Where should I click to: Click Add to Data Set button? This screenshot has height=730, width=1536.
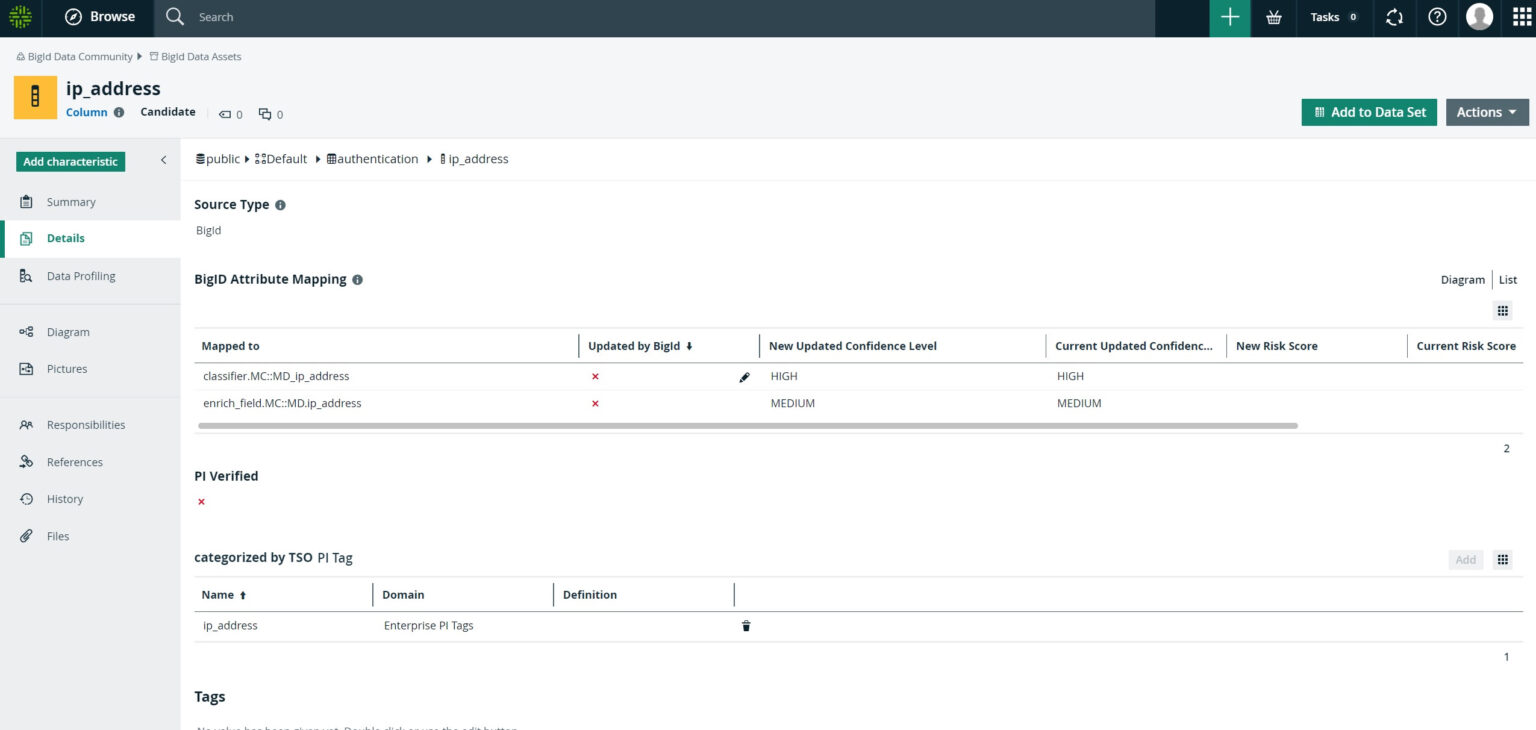click(x=1369, y=112)
